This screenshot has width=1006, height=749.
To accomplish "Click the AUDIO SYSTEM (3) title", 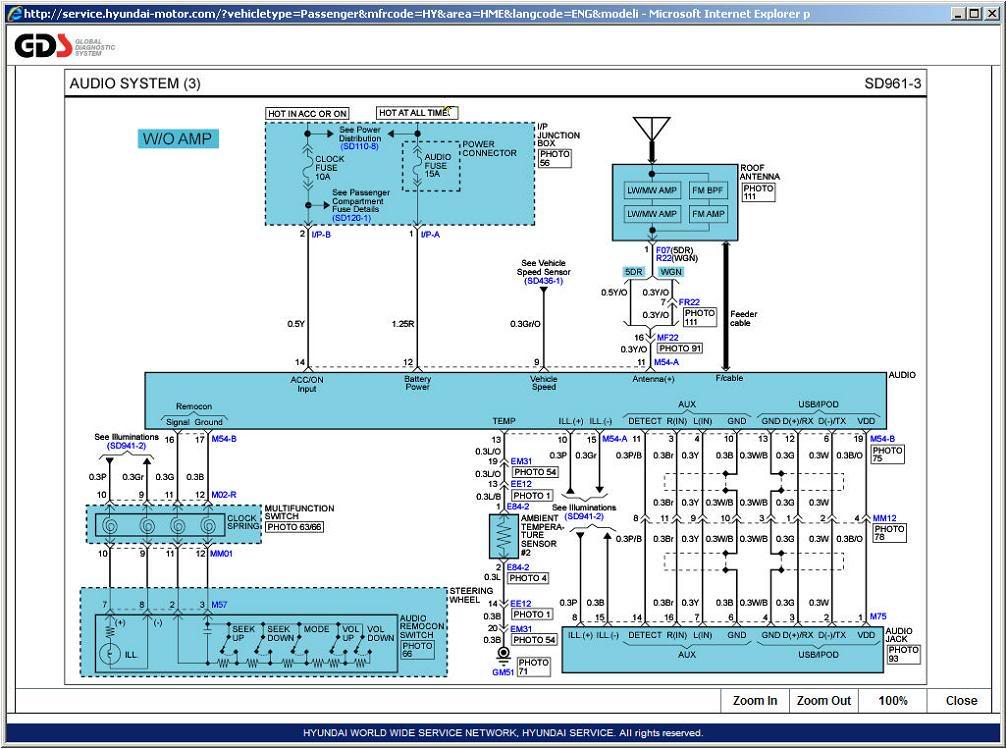I will coord(135,83).
